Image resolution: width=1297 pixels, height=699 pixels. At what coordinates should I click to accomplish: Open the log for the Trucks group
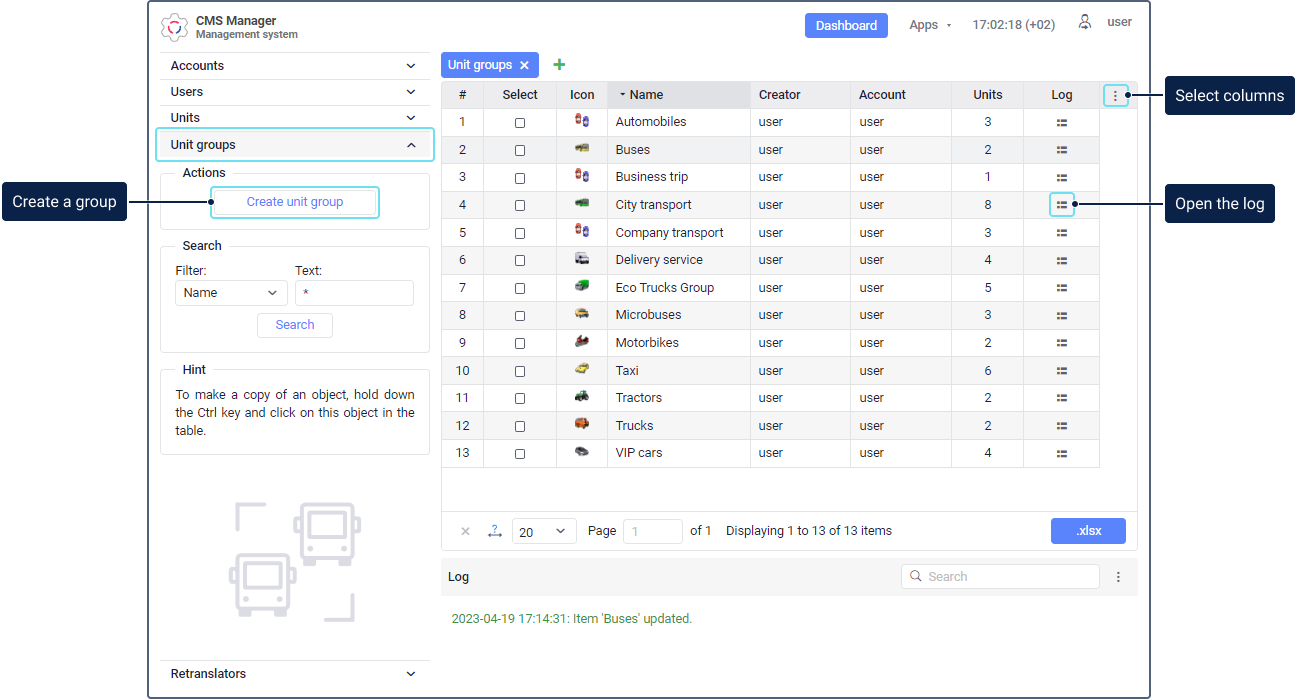tap(1062, 426)
